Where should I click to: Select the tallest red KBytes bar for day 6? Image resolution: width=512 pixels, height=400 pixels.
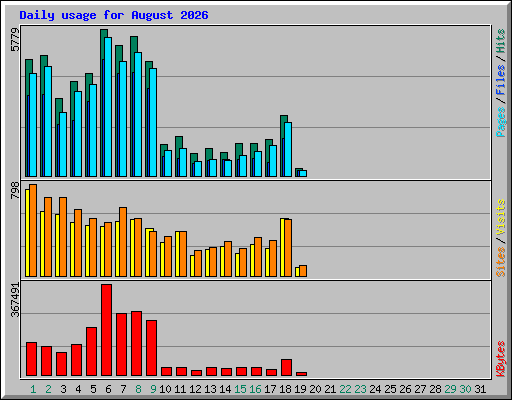[x=107, y=330]
